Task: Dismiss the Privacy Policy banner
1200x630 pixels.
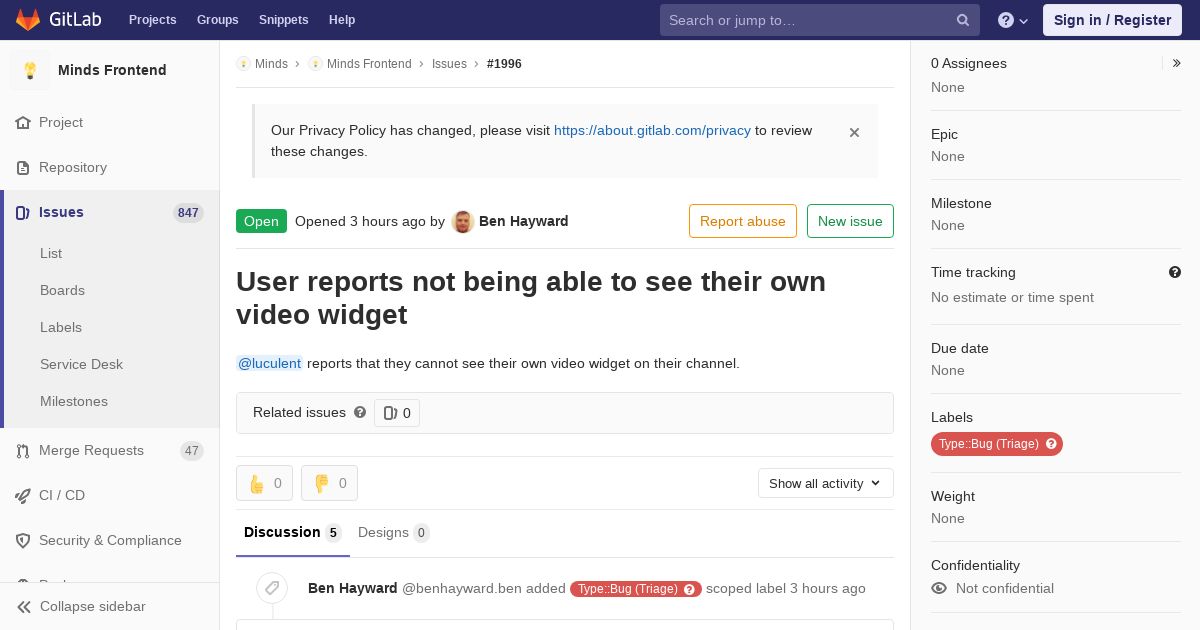Action: coord(854,132)
